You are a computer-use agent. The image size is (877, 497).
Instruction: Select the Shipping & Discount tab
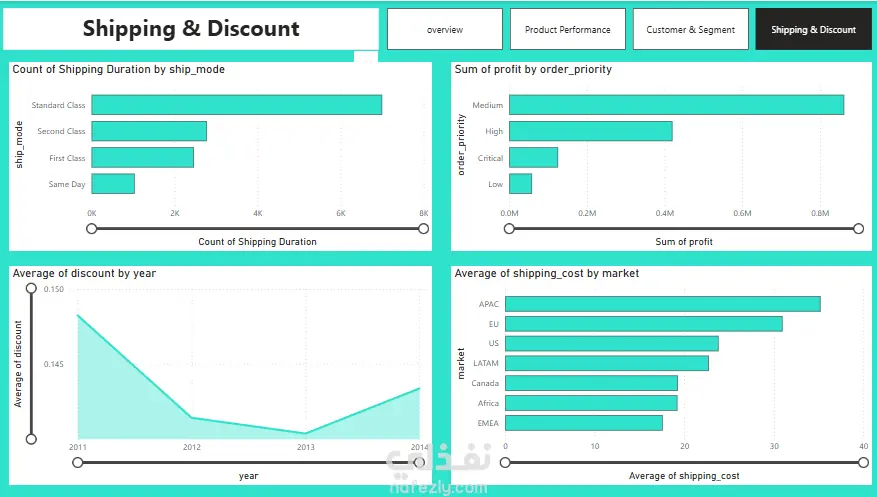(x=813, y=29)
